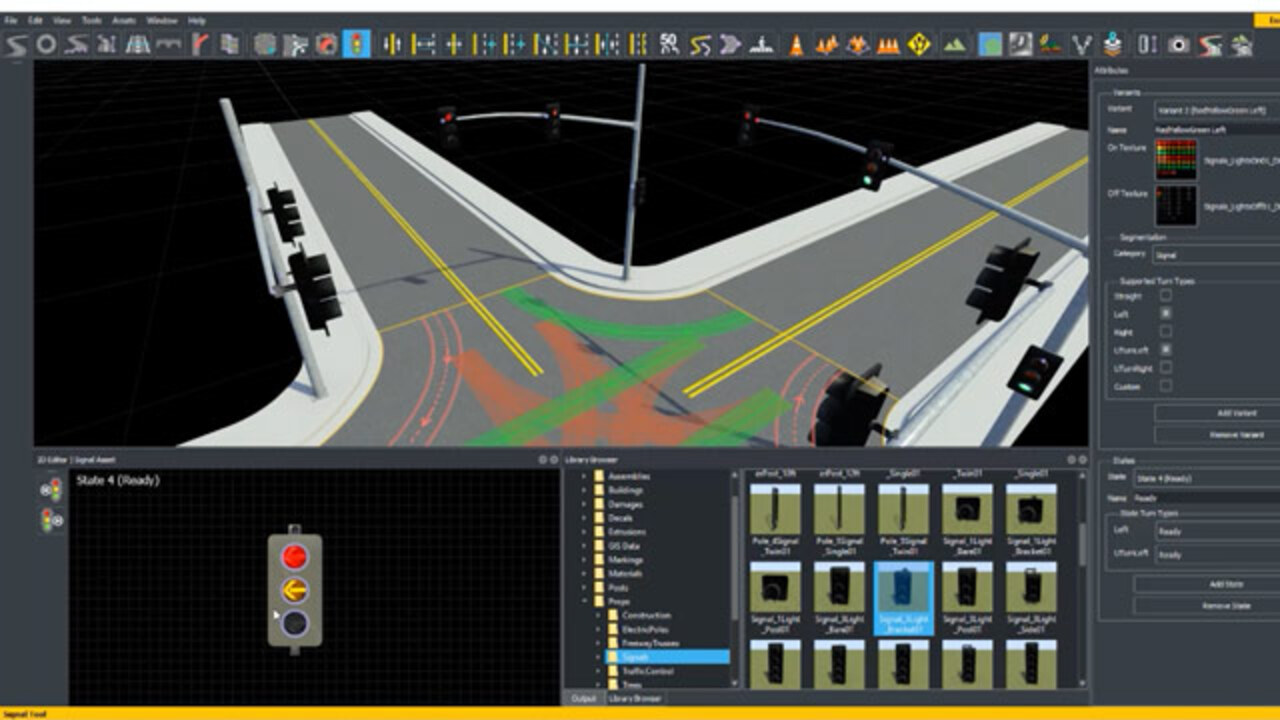Image resolution: width=1280 pixels, height=720 pixels.
Task: Toggle the Custom turn type checkbox
Action: click(1165, 386)
